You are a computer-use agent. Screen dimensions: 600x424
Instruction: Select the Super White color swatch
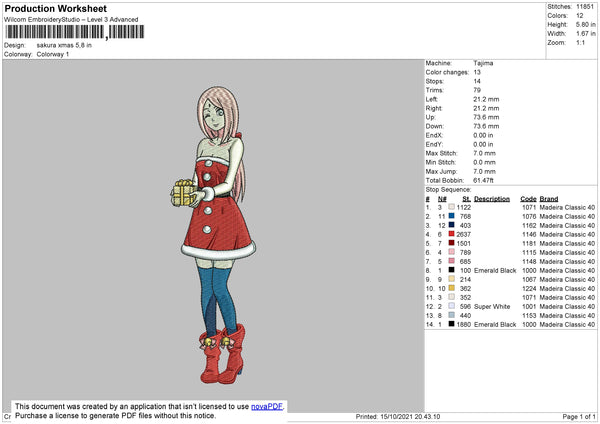tap(452, 306)
